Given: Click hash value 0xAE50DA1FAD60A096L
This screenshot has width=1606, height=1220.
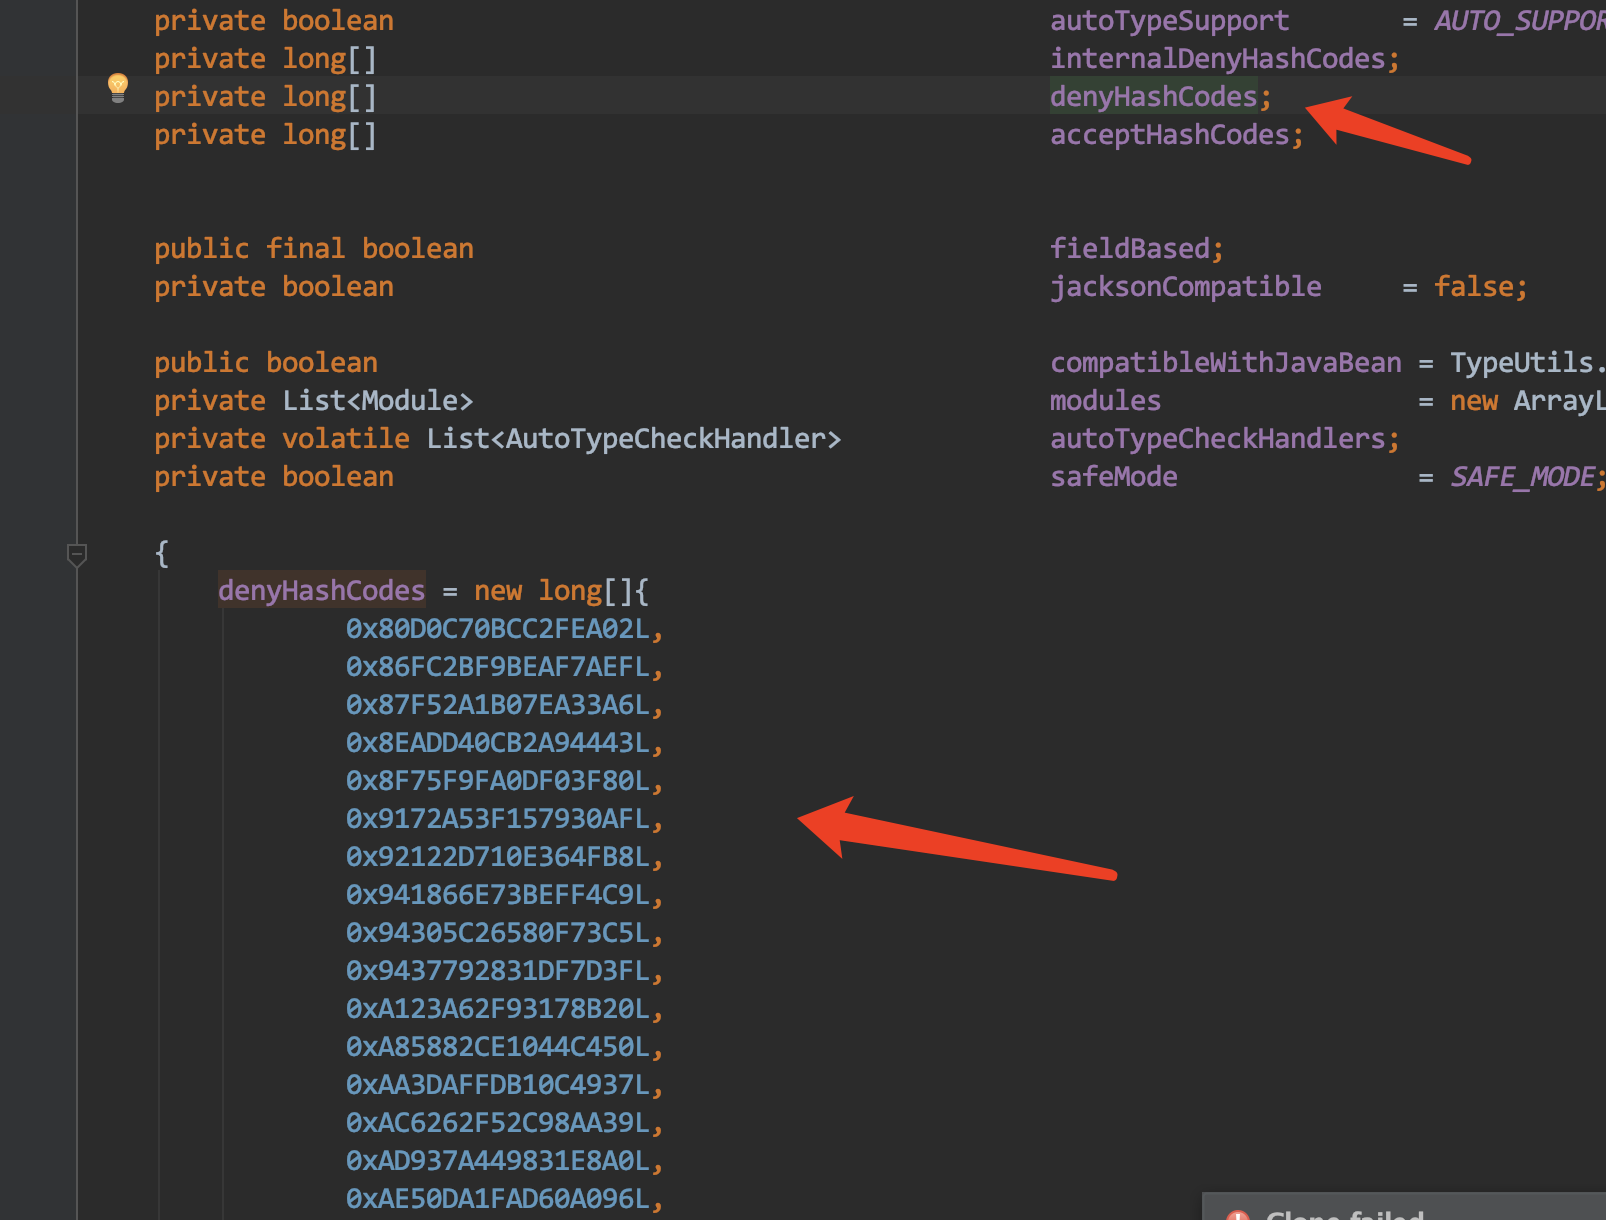Looking at the screenshot, I should [x=497, y=1199].
